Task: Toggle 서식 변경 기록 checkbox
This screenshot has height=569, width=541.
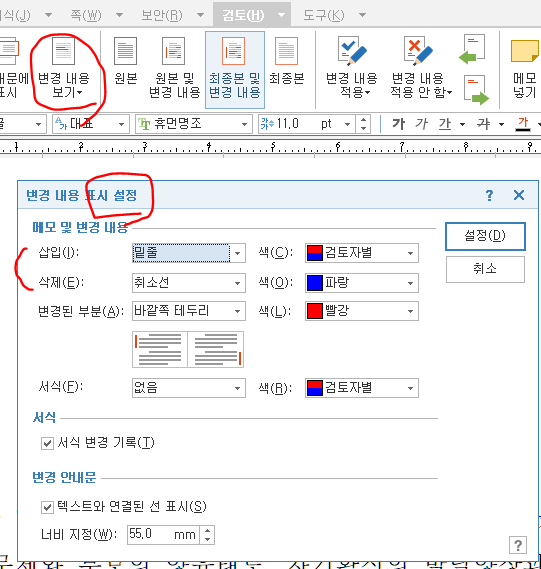Action: click(x=47, y=443)
